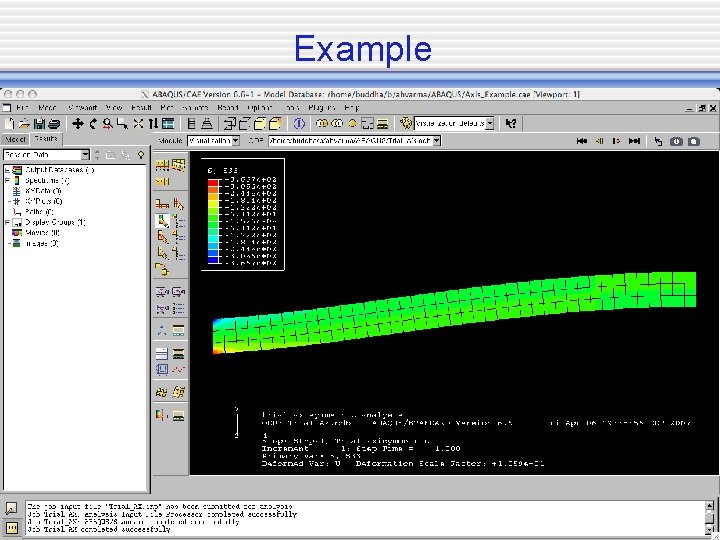Viewport: 720px width, 540px height.
Task: Select the Magnify view tool
Action: [x=107, y=123]
